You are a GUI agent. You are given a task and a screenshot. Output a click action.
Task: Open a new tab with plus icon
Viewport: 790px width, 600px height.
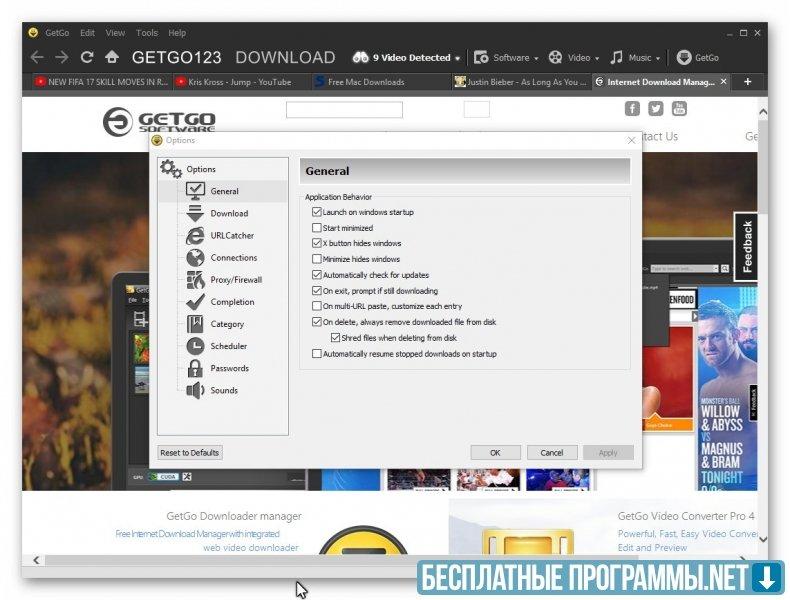(x=748, y=82)
